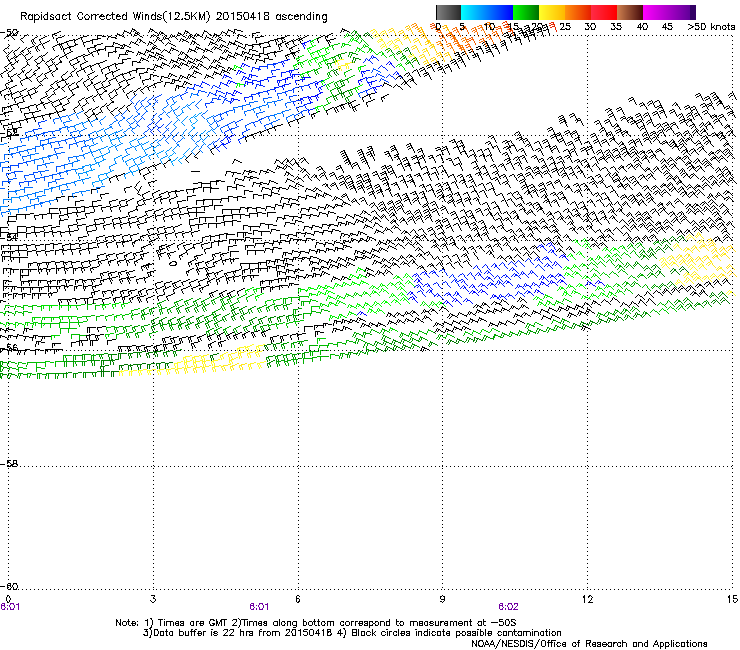Click the '9' longitude axis label
740x650 pixels.
(x=442, y=599)
